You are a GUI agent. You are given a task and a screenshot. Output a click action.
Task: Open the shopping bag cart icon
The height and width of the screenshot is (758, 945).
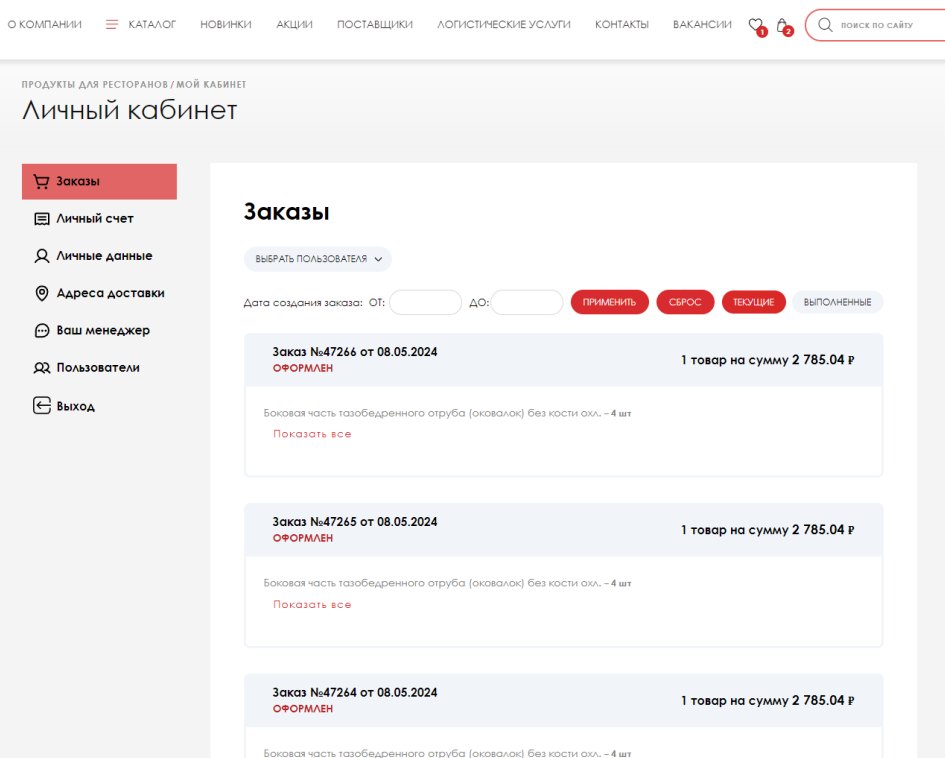pyautogui.click(x=782, y=25)
